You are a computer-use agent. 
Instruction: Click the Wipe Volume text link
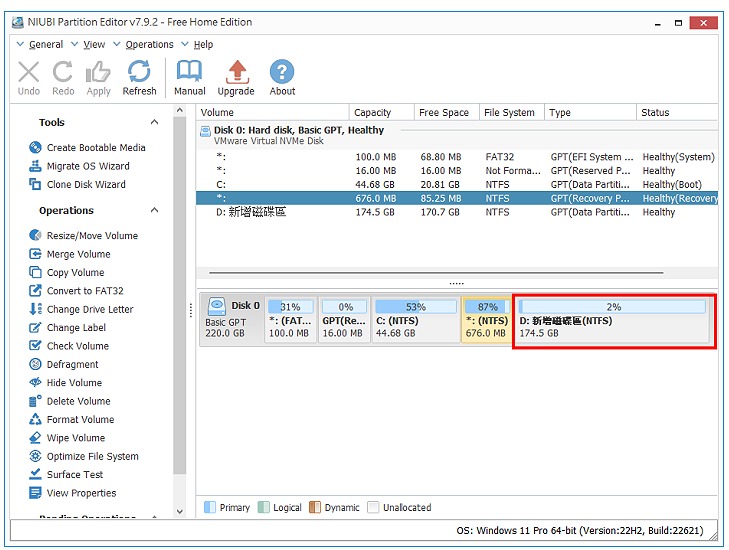tap(76, 438)
